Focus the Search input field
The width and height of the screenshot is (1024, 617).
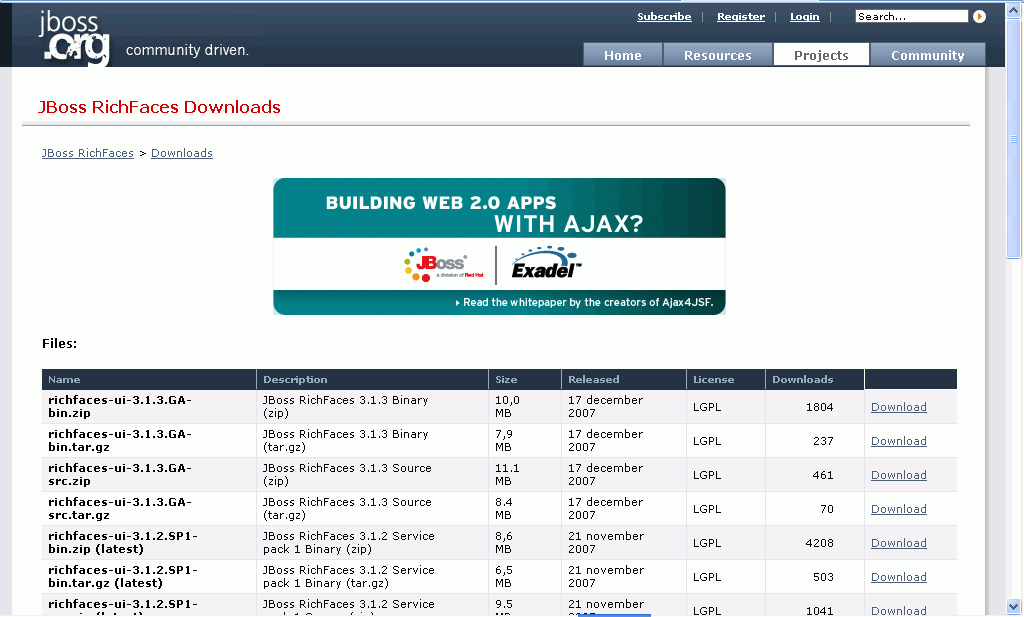tap(912, 16)
